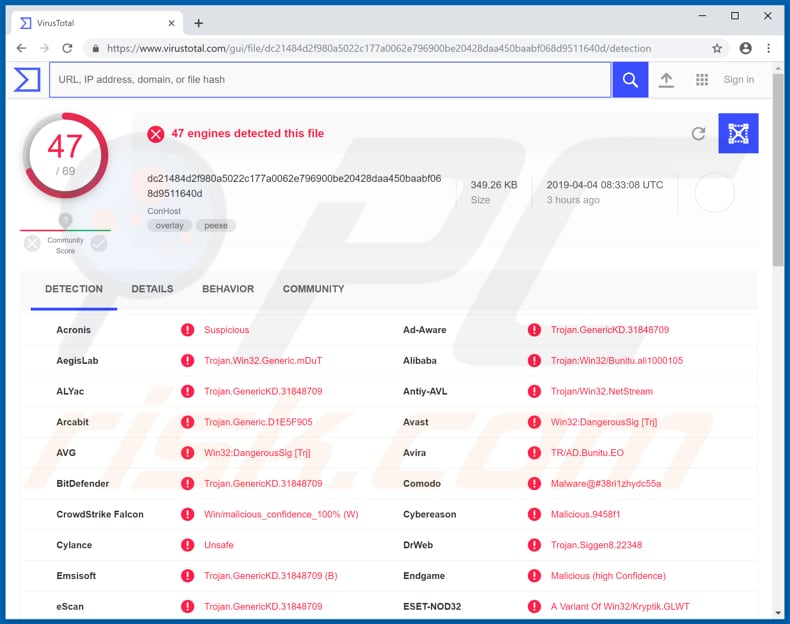Screen dimensions: 790x624
Task: Focus the URL, IP address, domain search field
Action: coord(330,80)
